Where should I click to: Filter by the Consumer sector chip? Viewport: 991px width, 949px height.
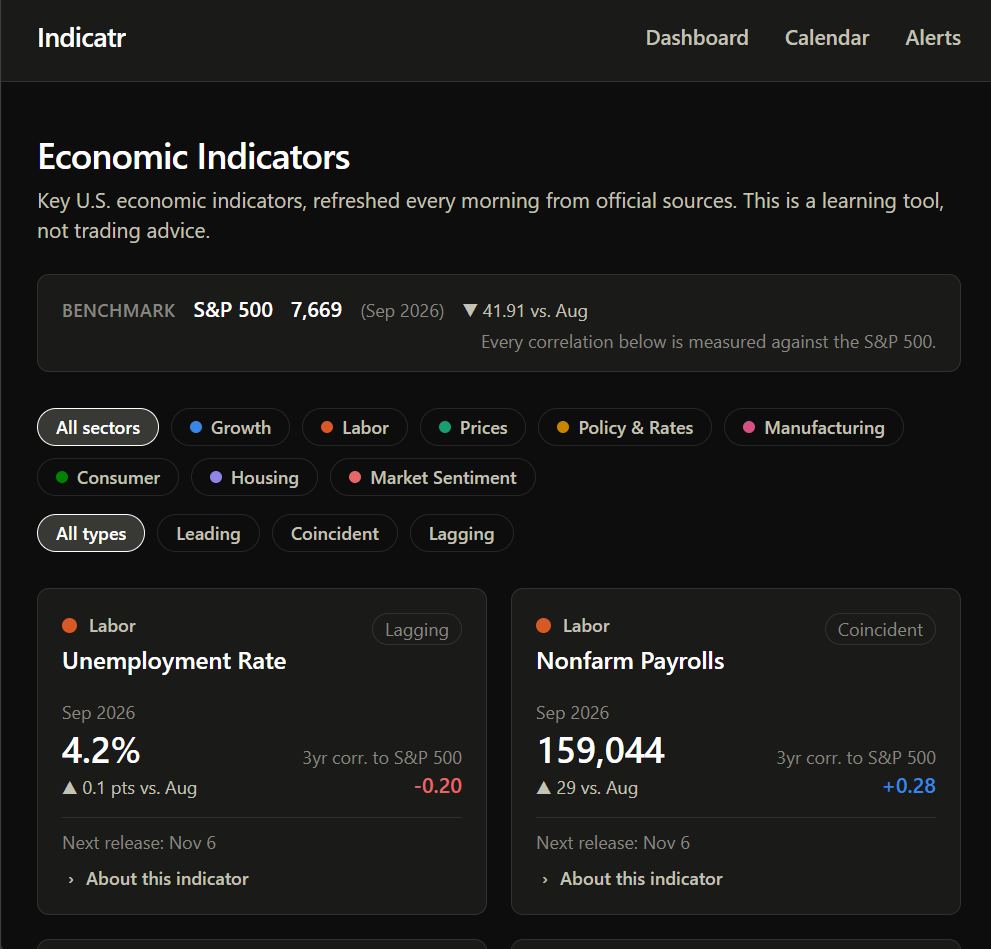(108, 478)
